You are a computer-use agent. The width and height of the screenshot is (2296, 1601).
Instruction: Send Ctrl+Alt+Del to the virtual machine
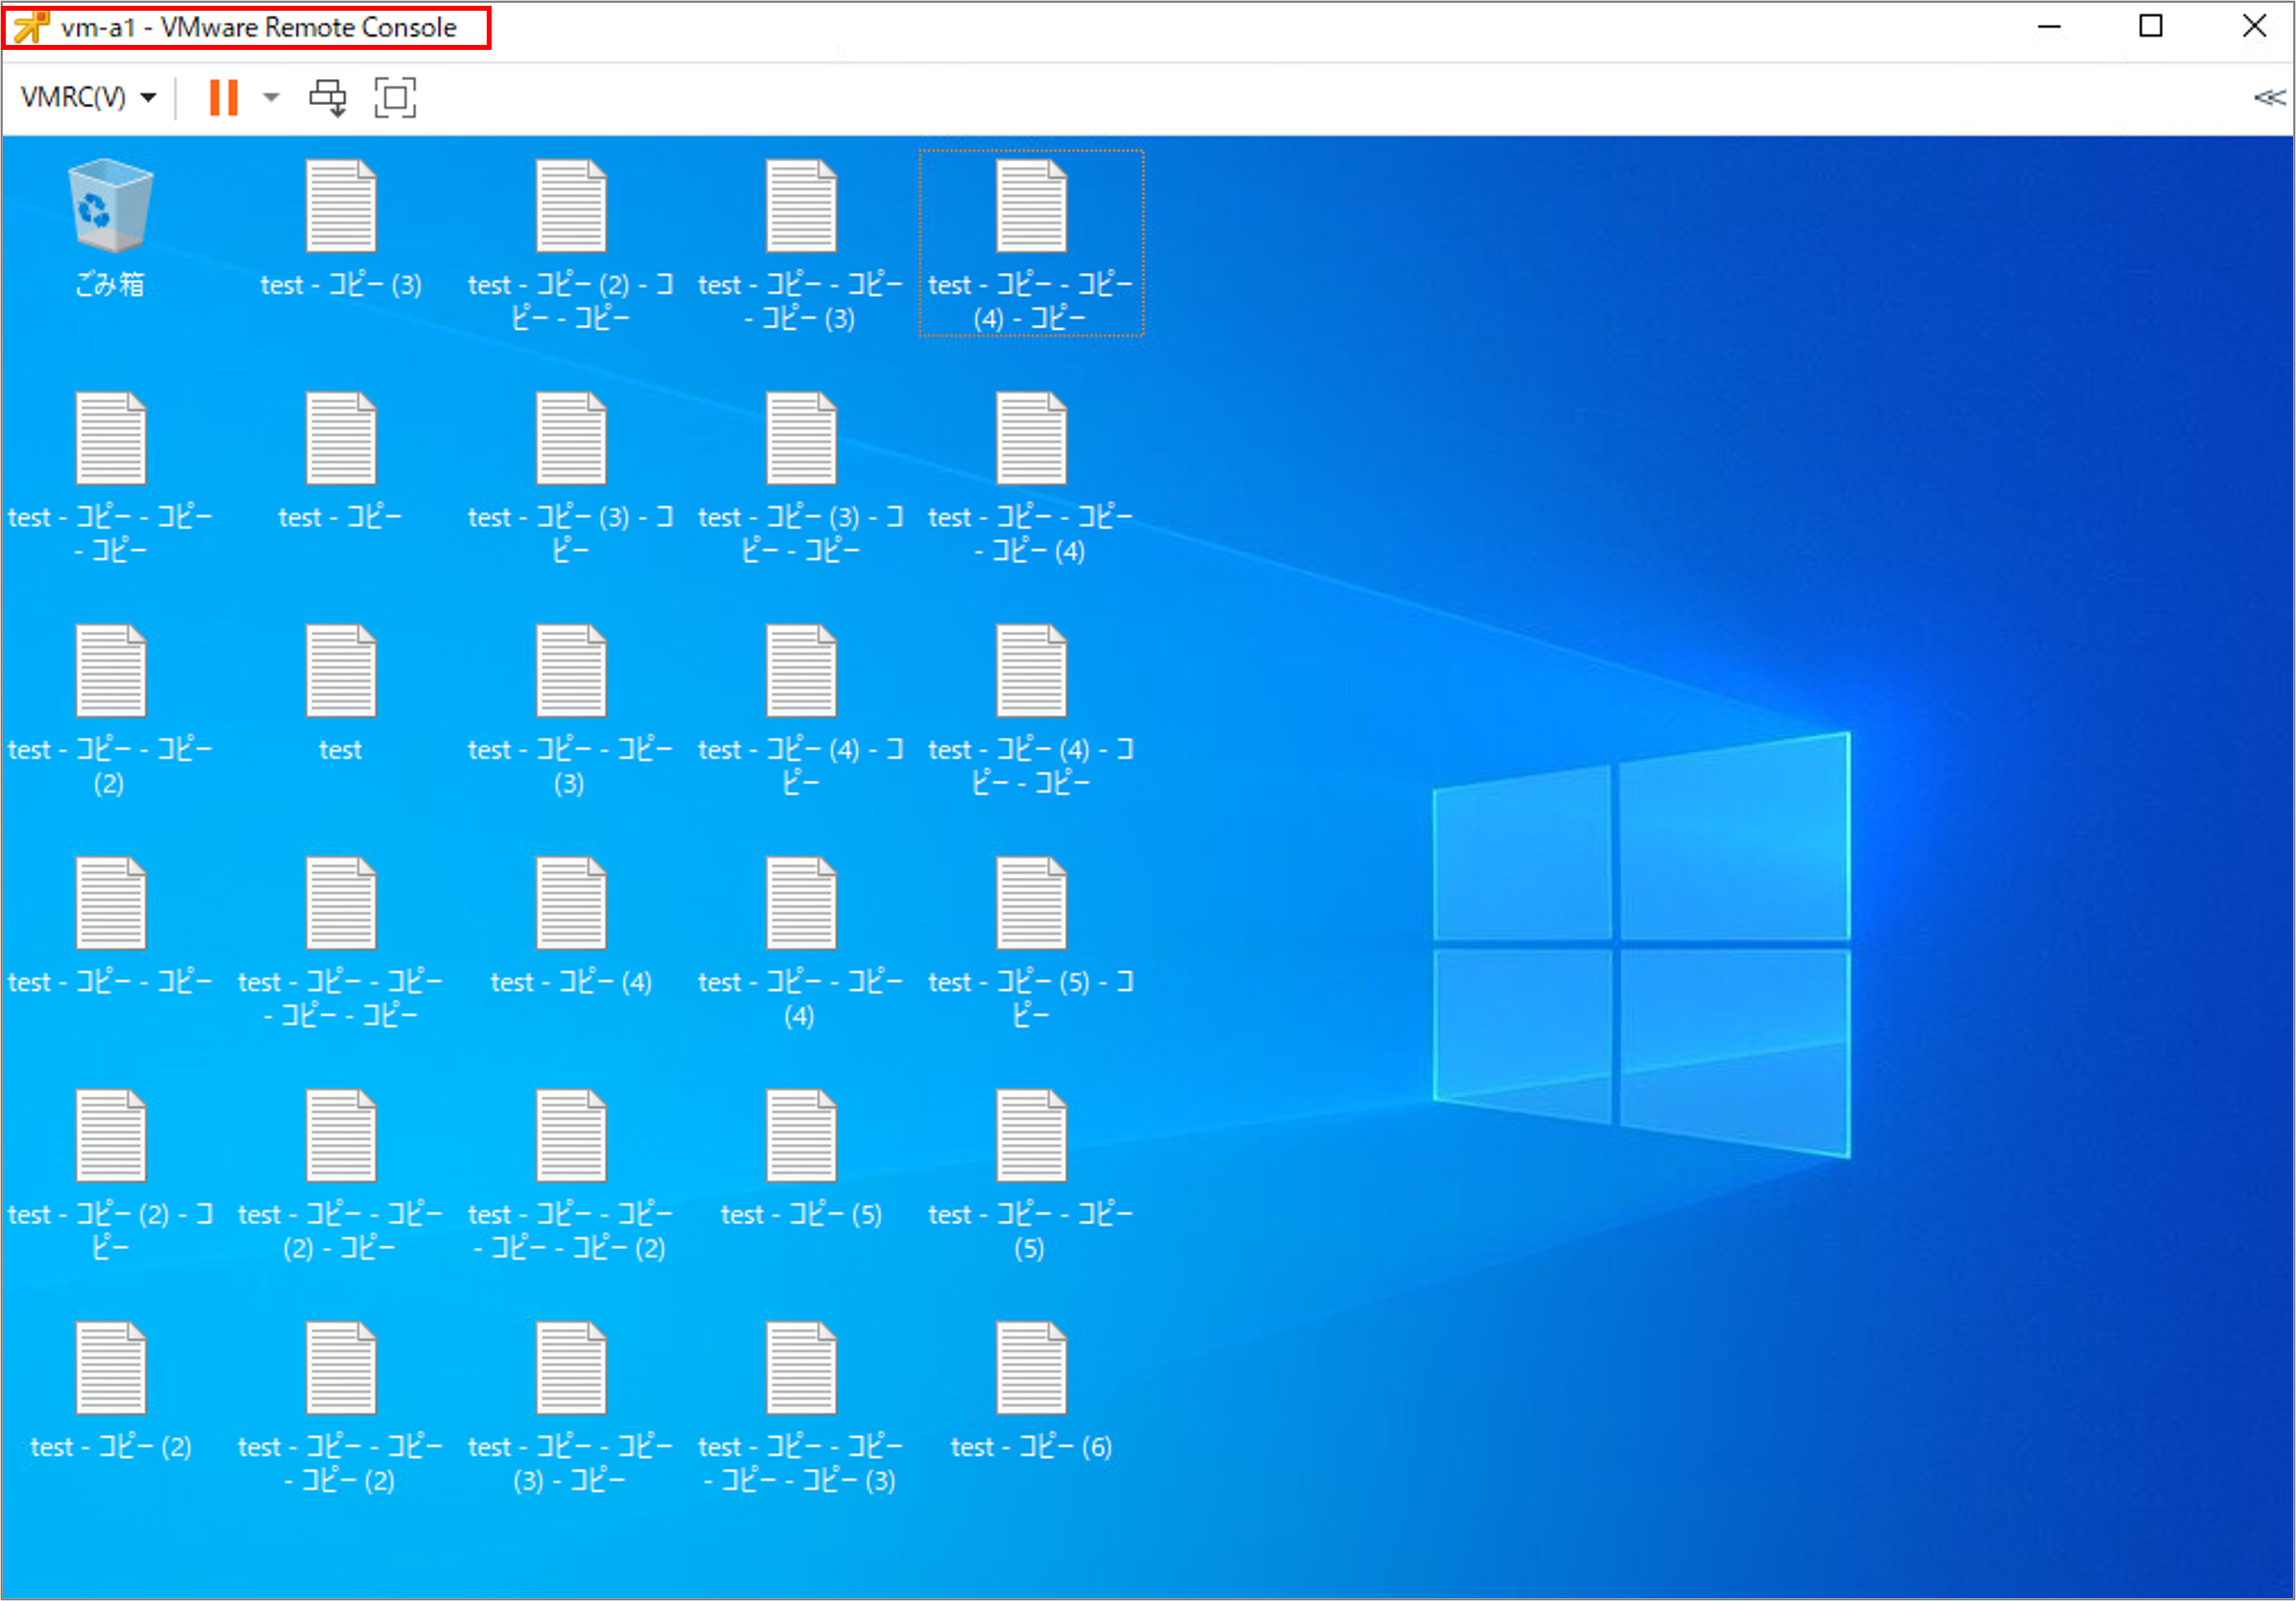click(x=327, y=98)
